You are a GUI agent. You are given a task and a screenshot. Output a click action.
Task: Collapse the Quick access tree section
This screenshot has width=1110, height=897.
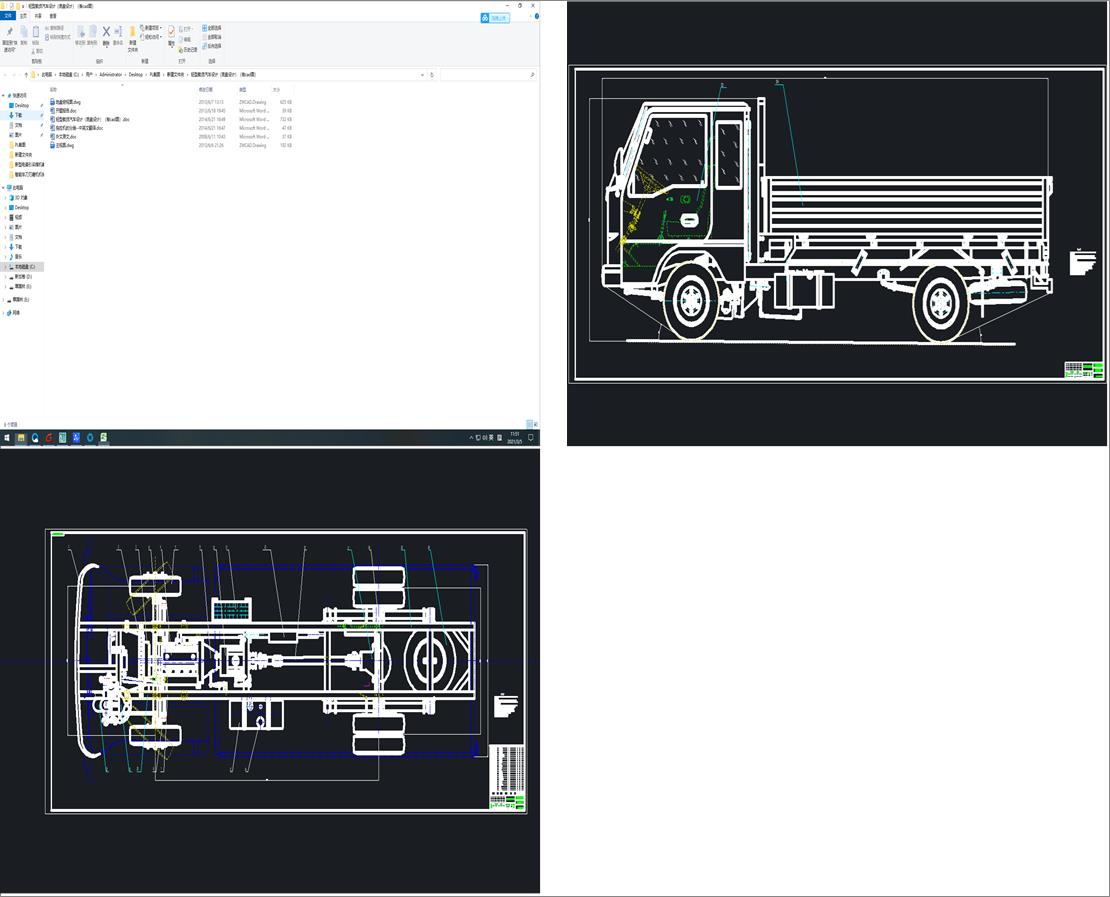coord(4,96)
